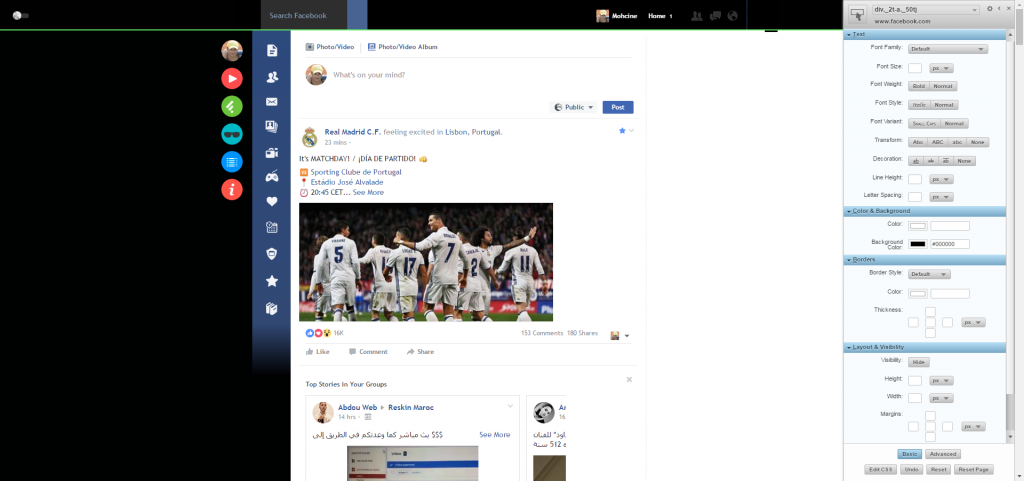Viewport: 1024px width, 481px height.
Task: Click the box icon at sidebar bottom
Action: click(272, 309)
